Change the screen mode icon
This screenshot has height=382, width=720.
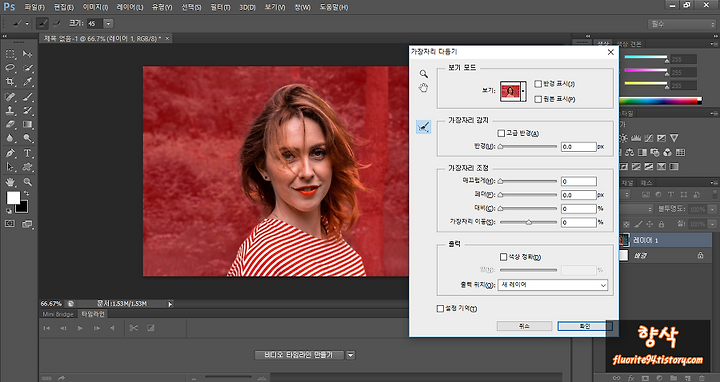28,224
